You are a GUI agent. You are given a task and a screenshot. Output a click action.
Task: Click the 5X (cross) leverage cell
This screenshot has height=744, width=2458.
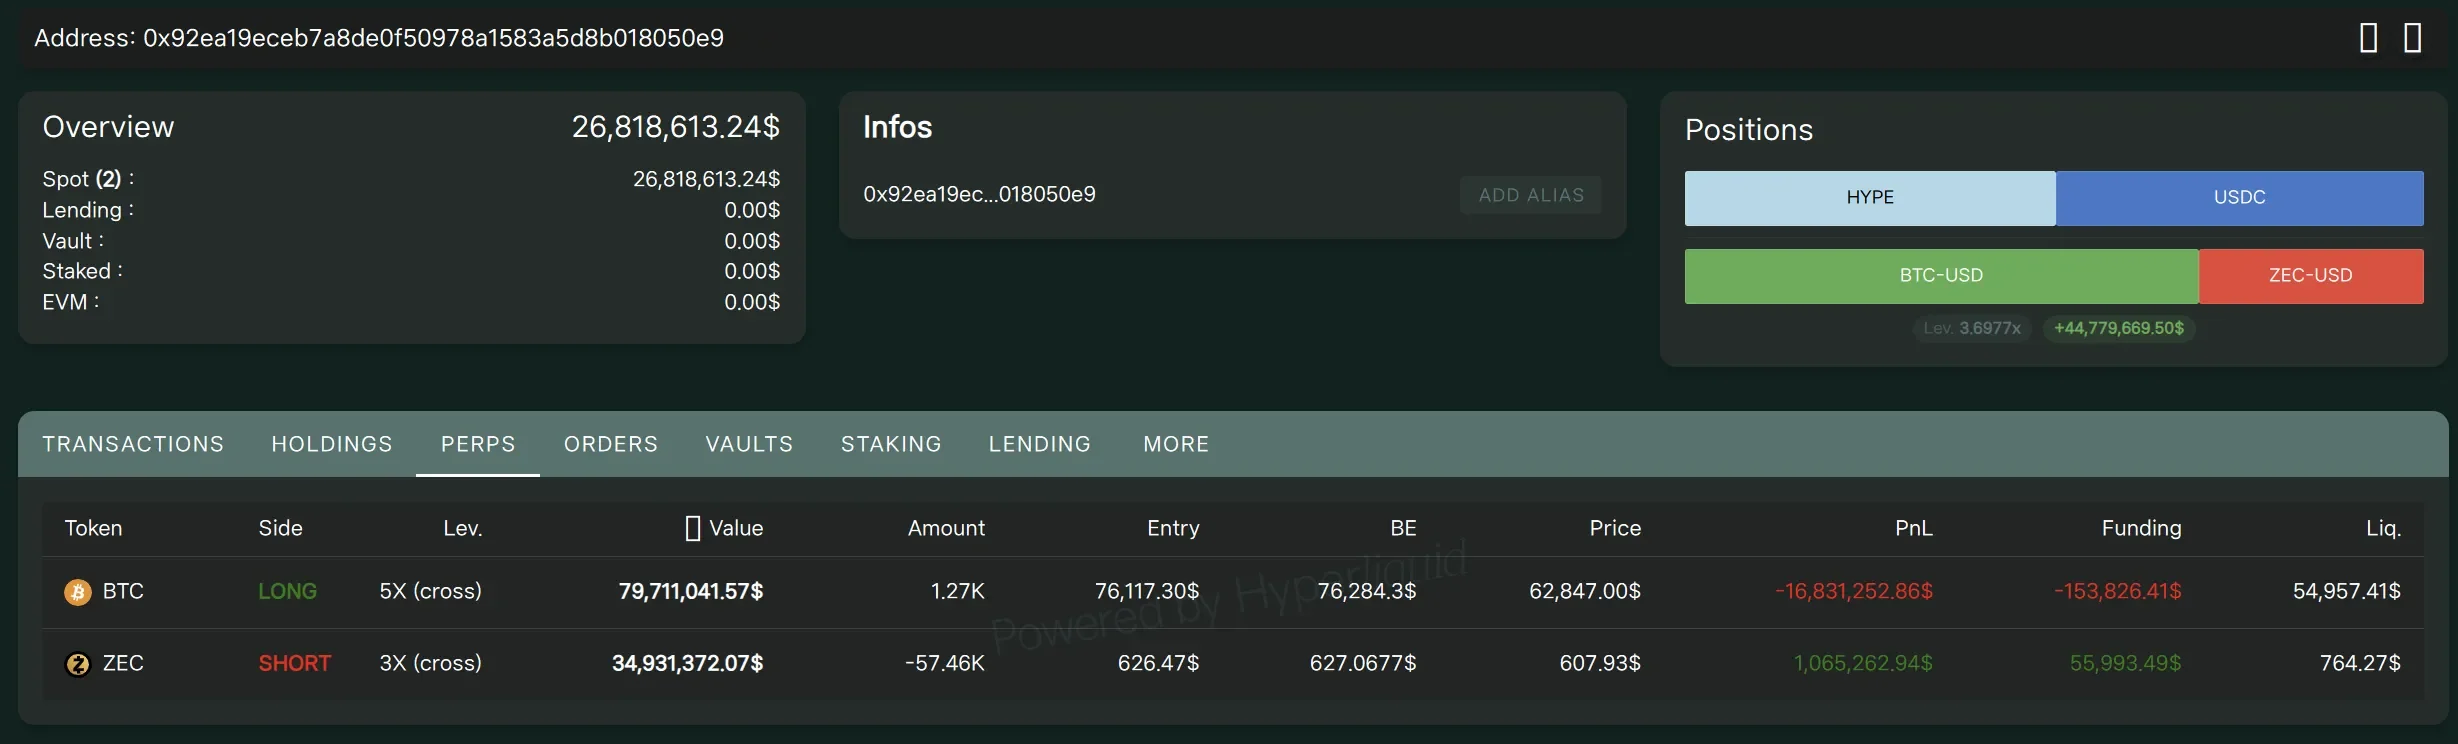430,592
